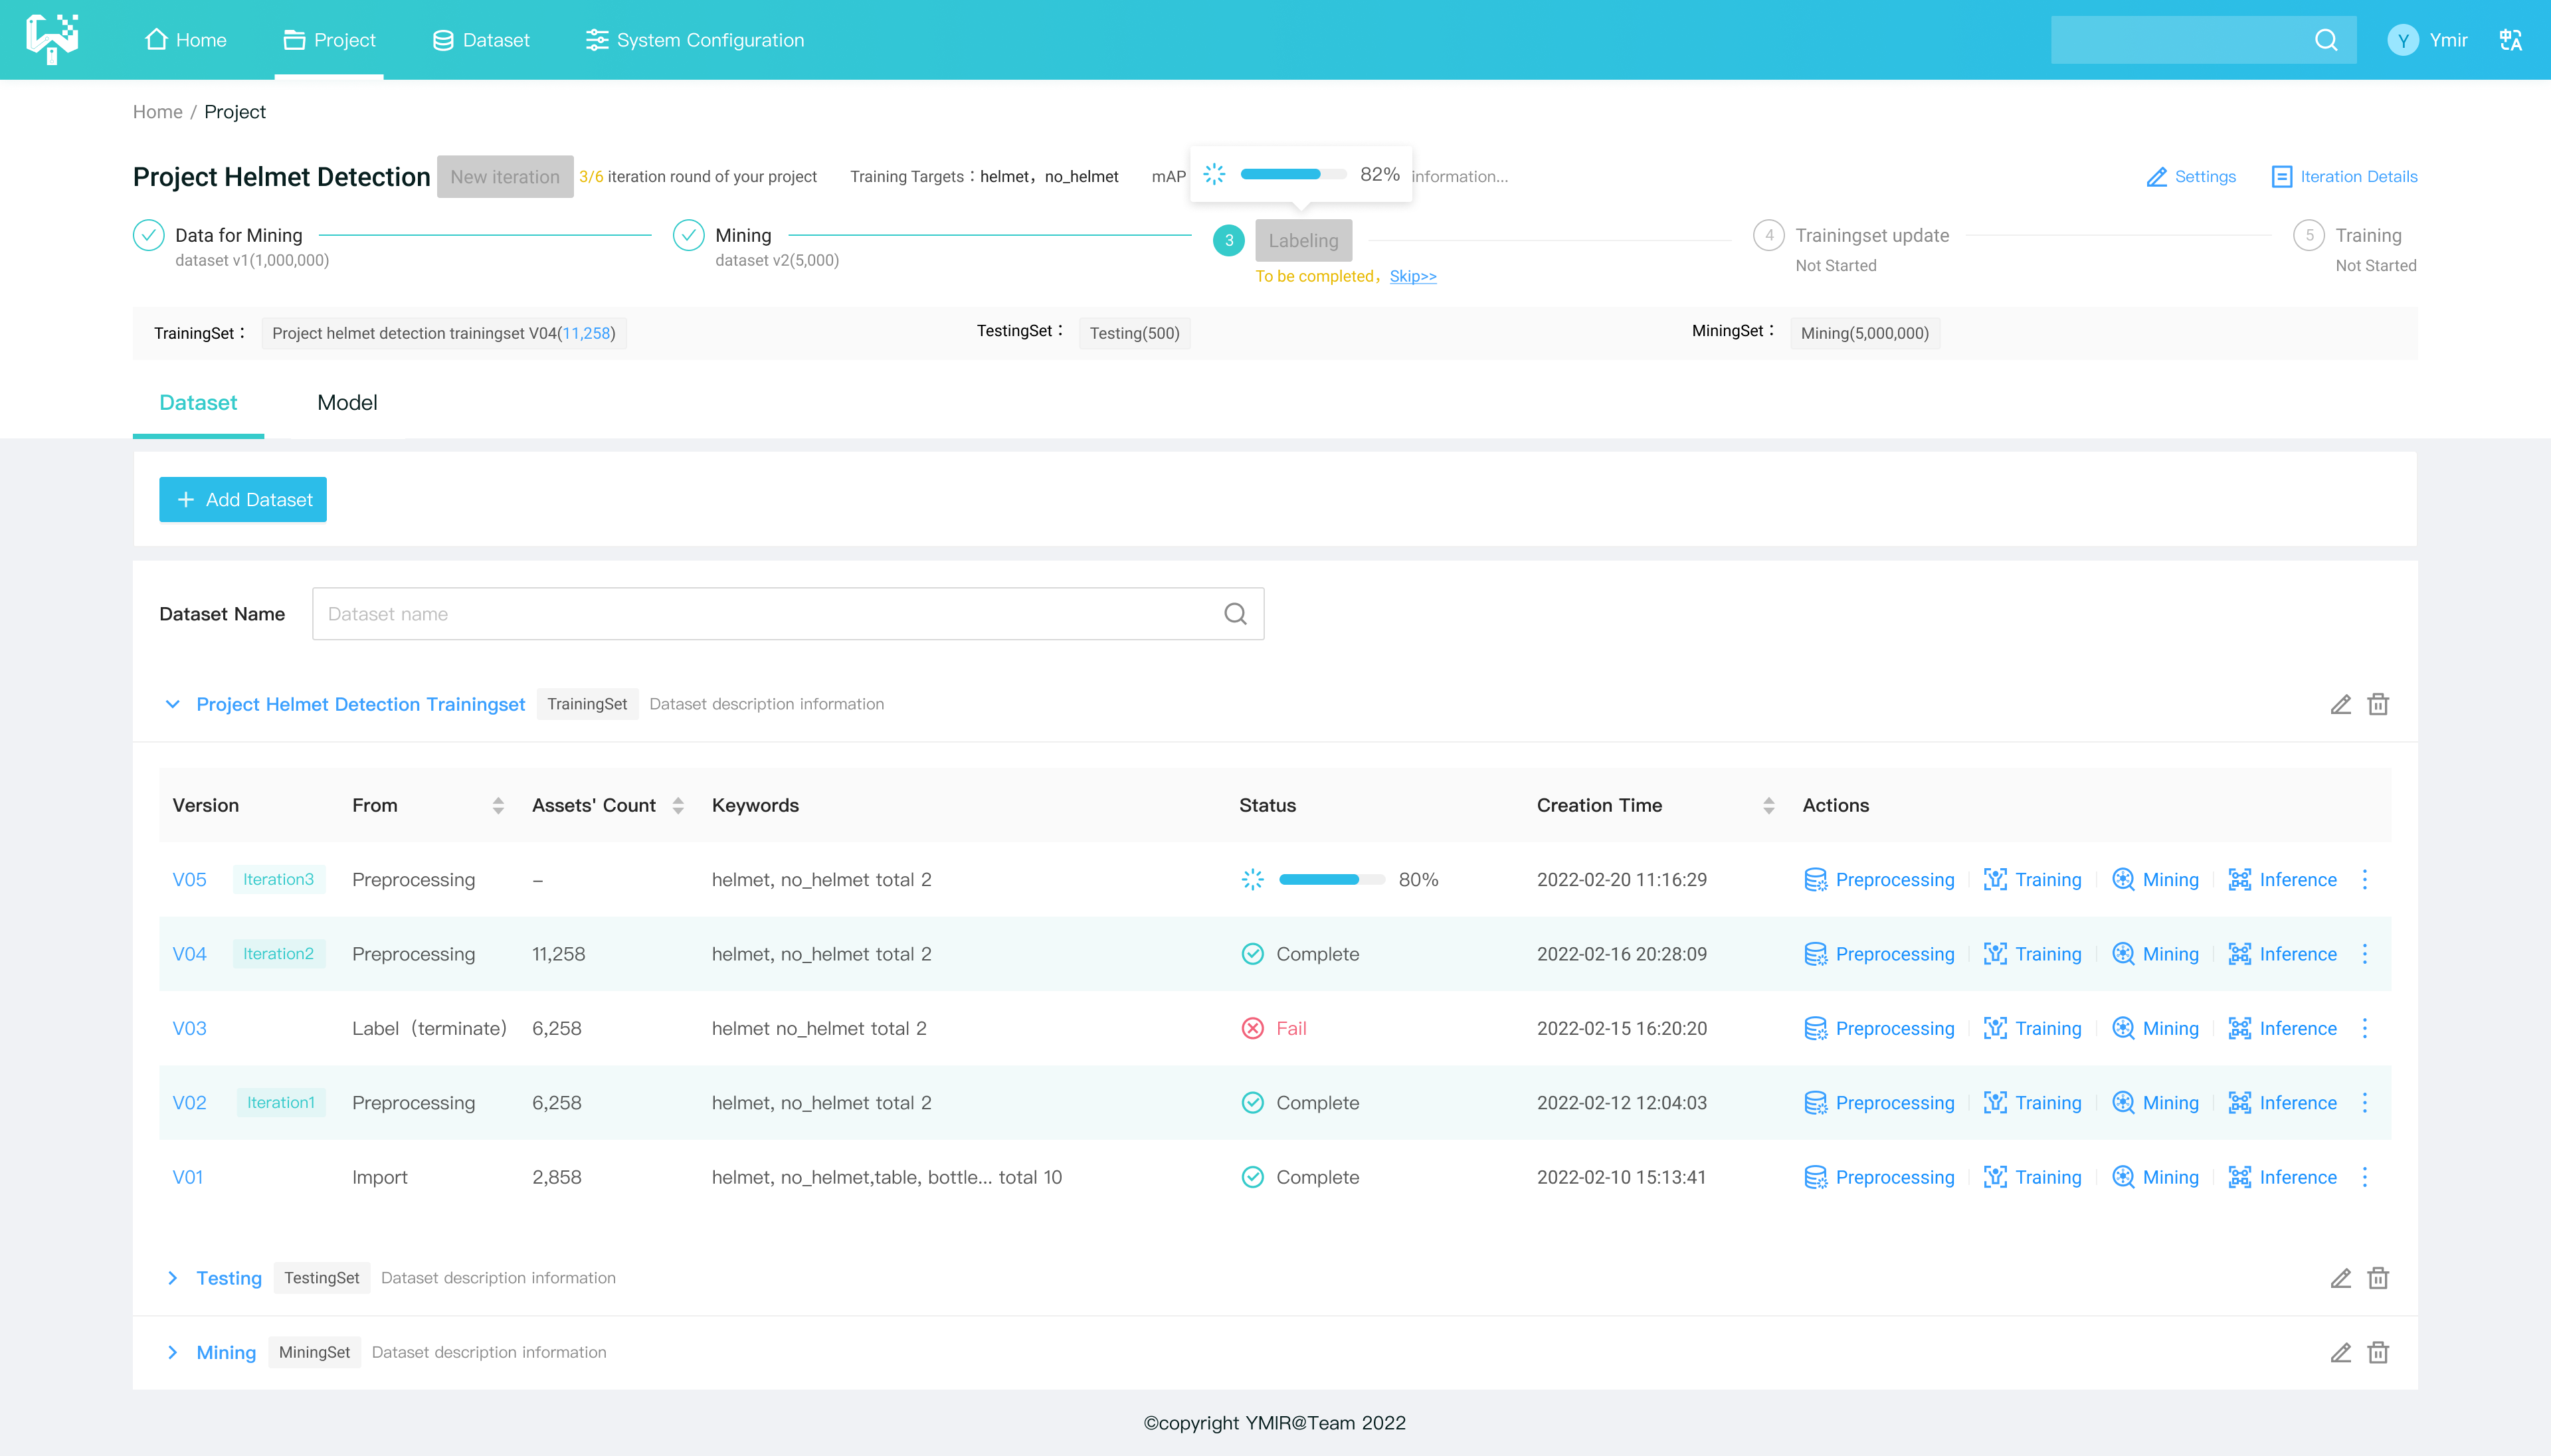Focus the top bar search field
The width and height of the screenshot is (2551, 1456).
[2203, 40]
